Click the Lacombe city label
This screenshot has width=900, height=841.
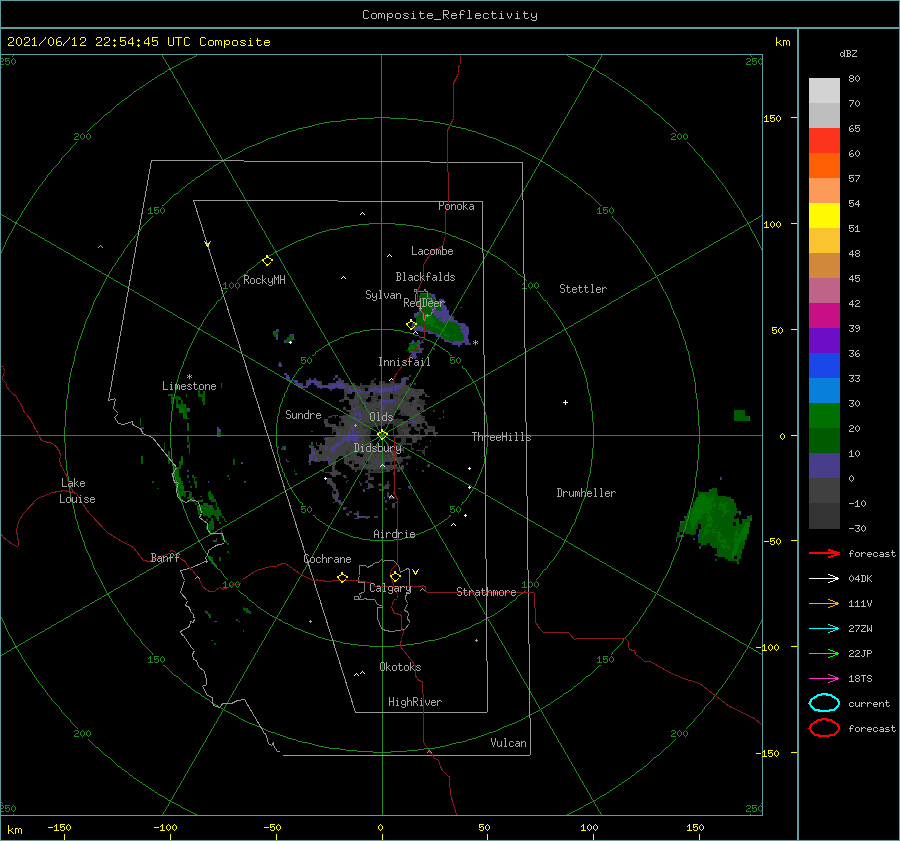tap(432, 251)
